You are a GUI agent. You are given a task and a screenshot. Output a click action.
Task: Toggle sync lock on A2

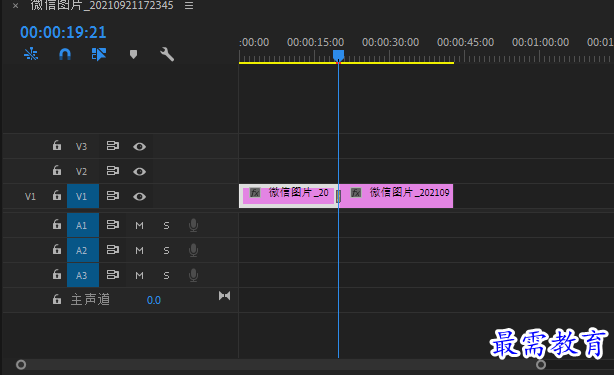(113, 249)
